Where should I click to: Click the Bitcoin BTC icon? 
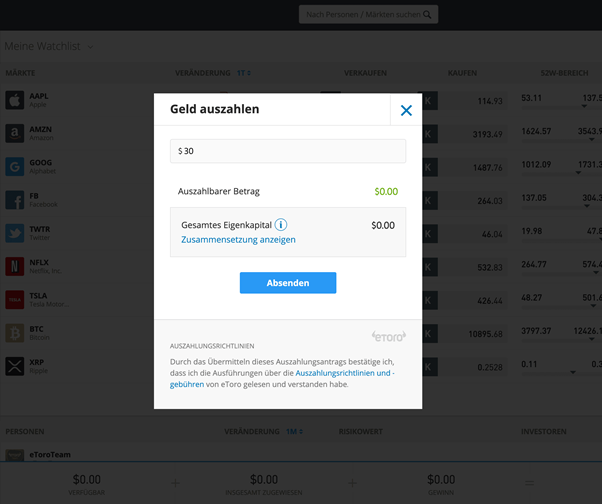15,333
